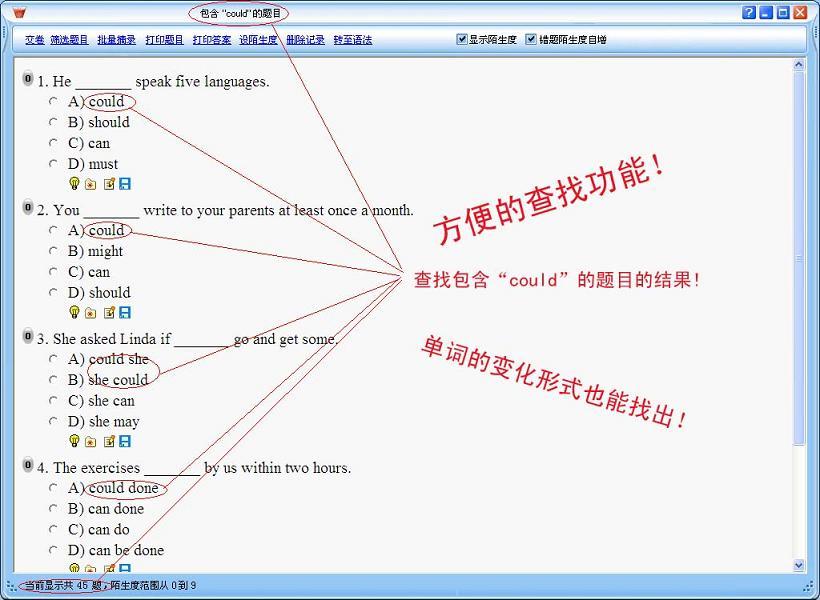This screenshot has height=600, width=820.
Task: Uncheck the 错题陌生度自增 checkbox
Action: click(531, 40)
